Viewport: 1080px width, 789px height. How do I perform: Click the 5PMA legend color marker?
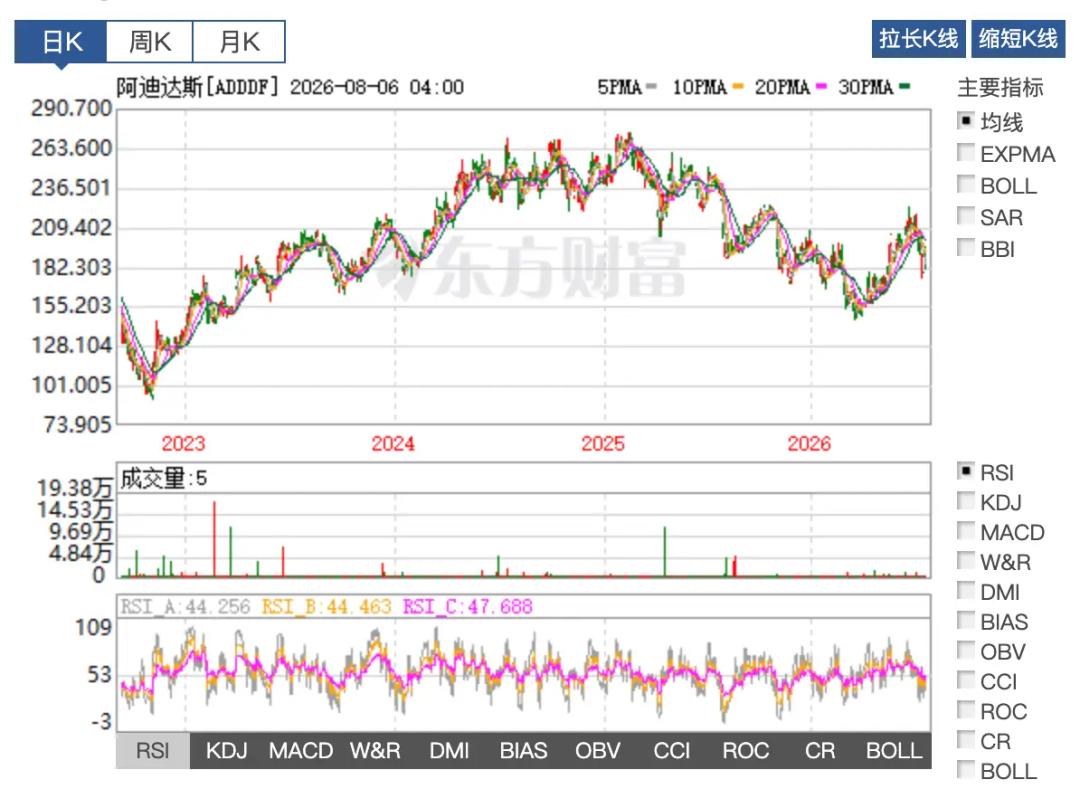652,87
